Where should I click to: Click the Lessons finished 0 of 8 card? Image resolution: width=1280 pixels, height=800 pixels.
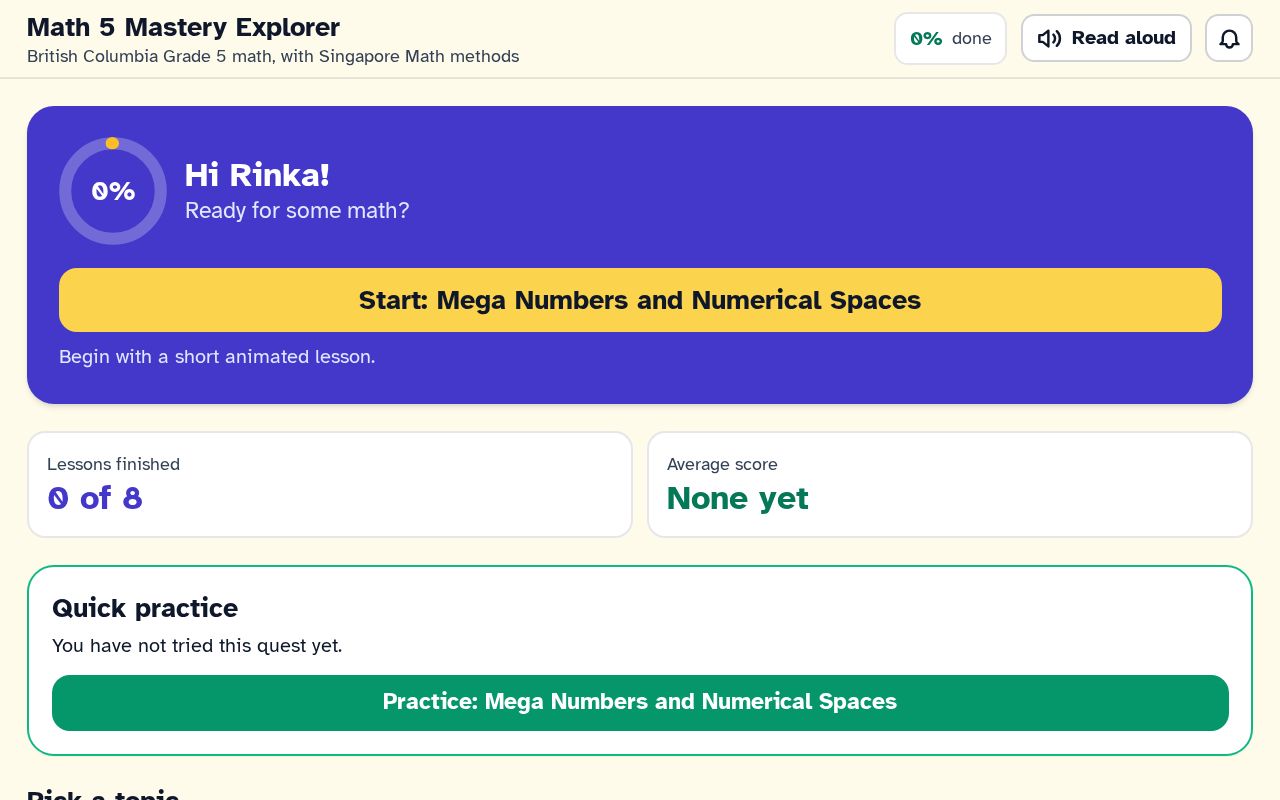[x=330, y=484]
